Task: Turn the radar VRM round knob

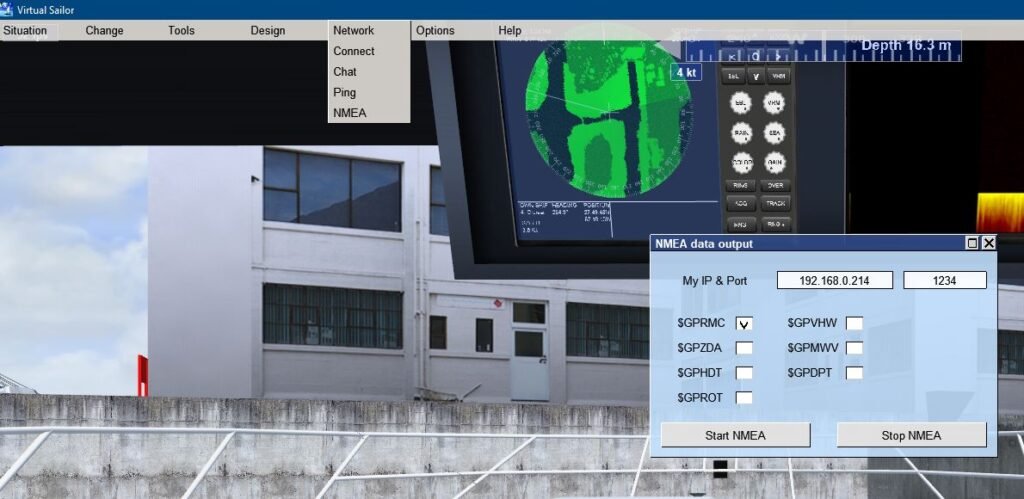Action: tap(774, 103)
